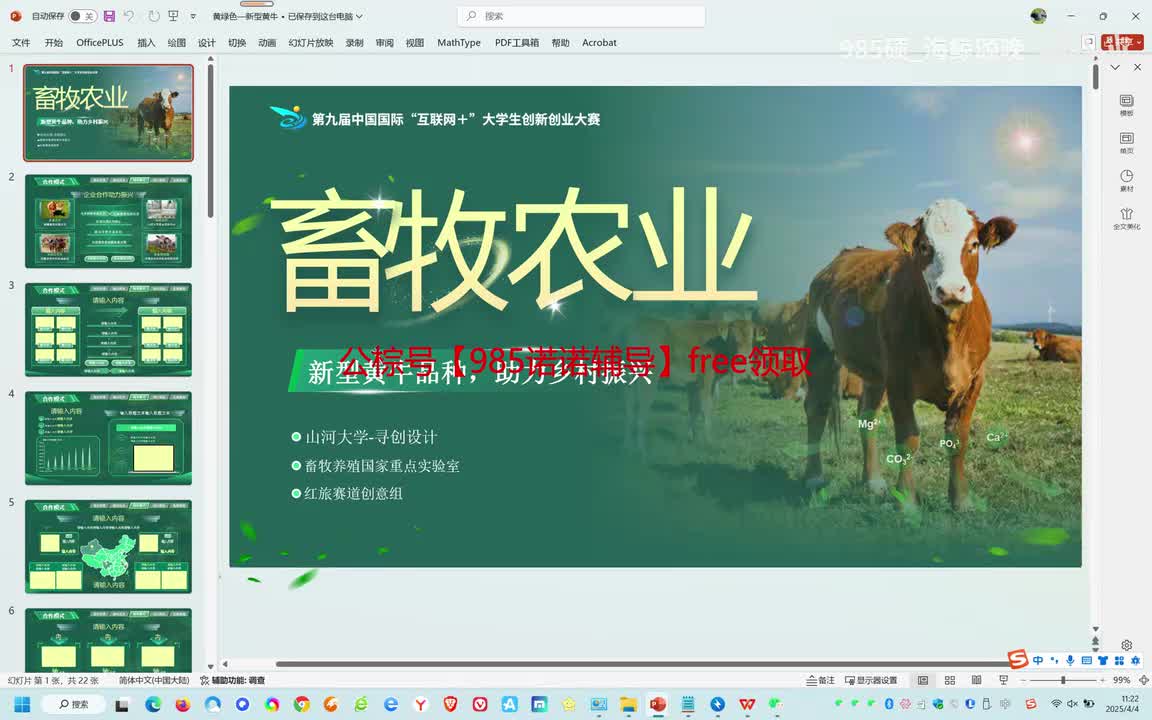Click the 山河大学-寻创设计 bullet text

pyautogui.click(x=371, y=437)
